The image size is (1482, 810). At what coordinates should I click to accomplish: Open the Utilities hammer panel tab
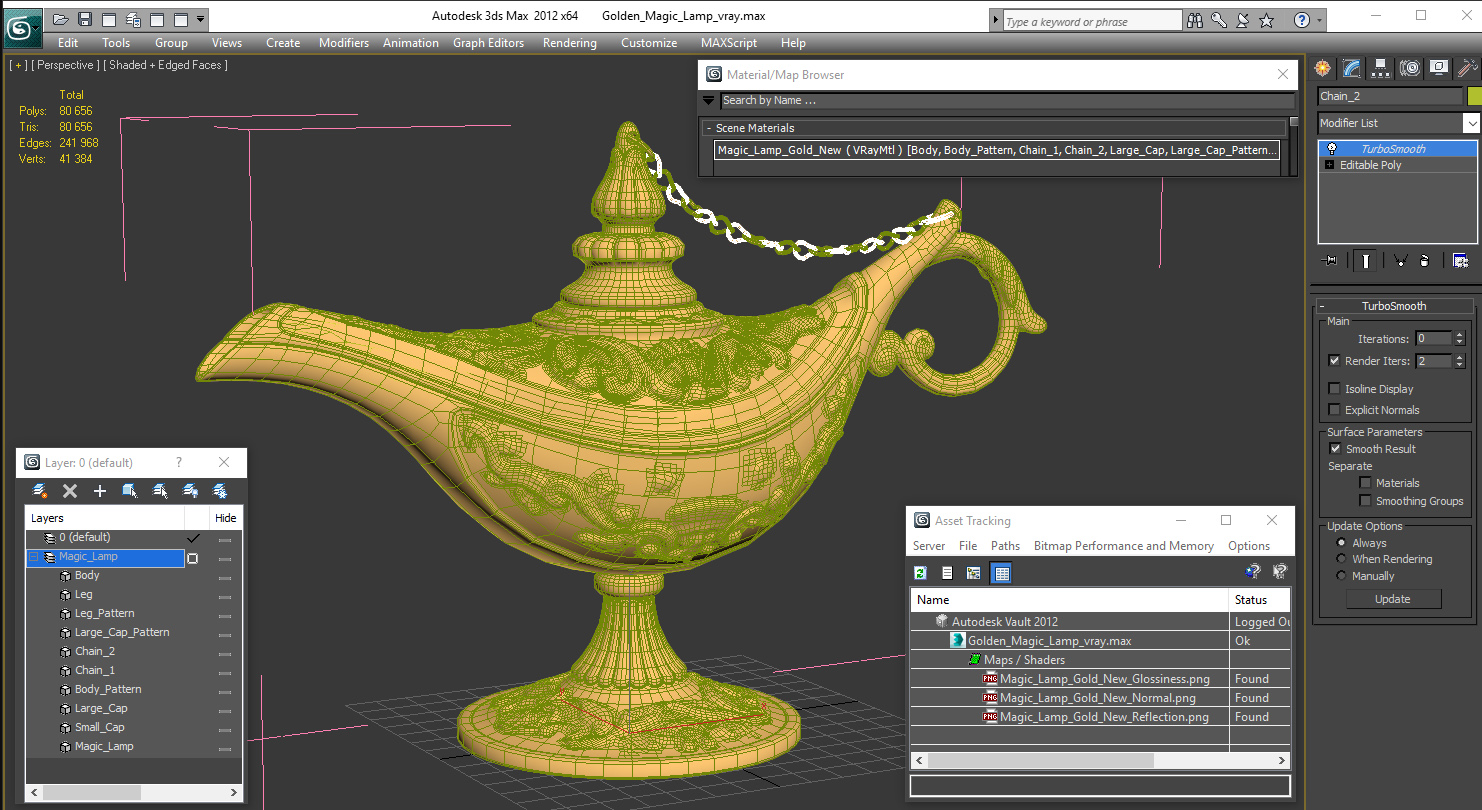coord(1467,68)
